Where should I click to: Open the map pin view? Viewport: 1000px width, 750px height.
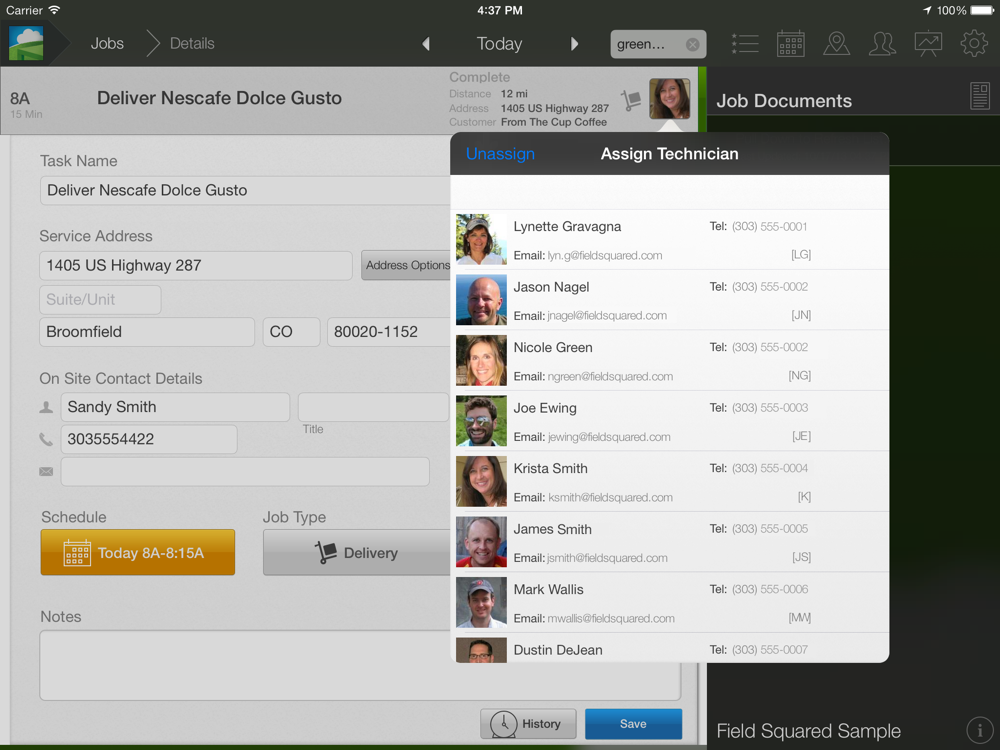click(x=836, y=44)
